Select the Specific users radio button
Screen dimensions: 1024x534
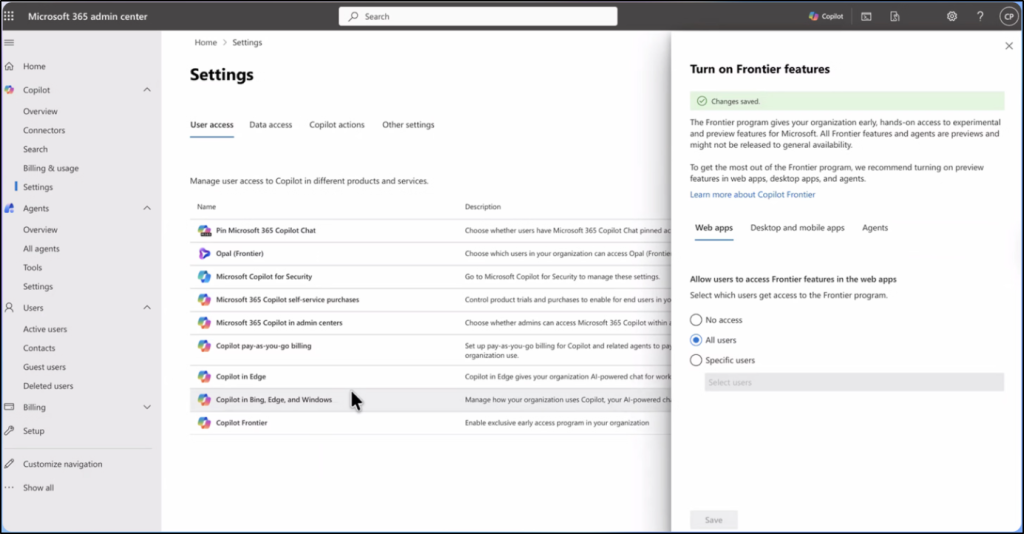pos(696,360)
